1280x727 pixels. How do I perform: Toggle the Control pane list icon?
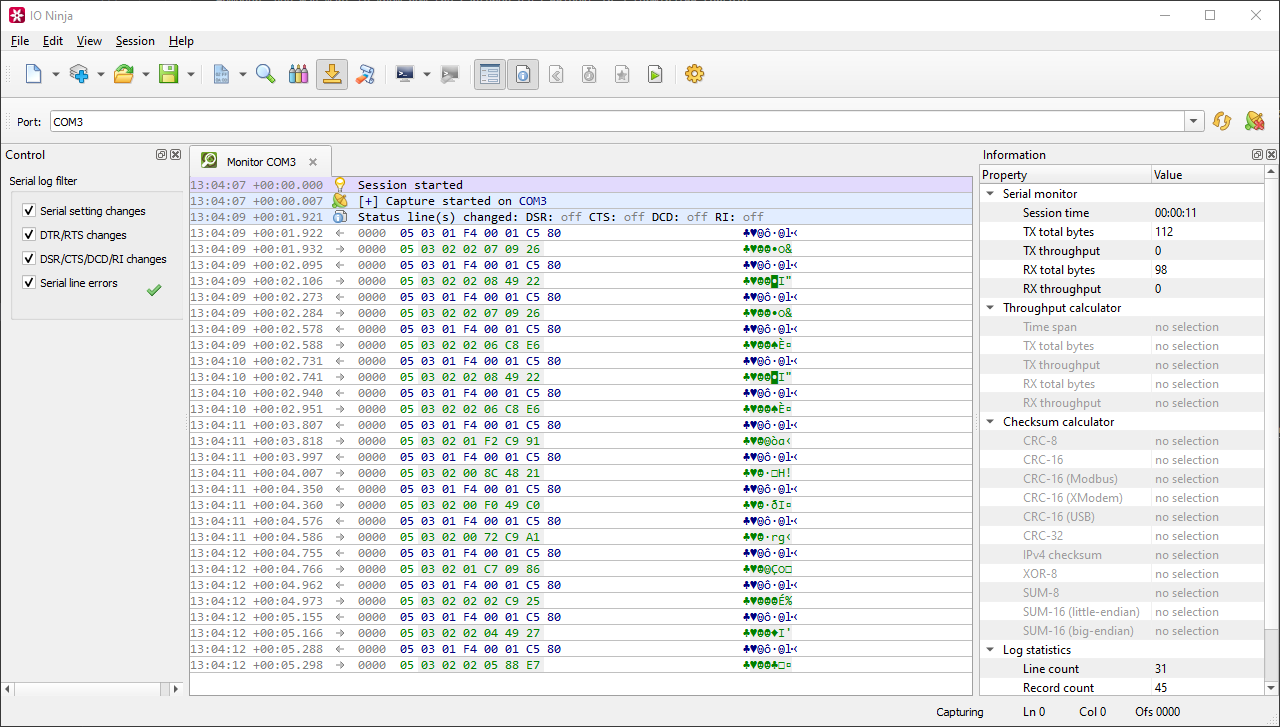[490, 74]
